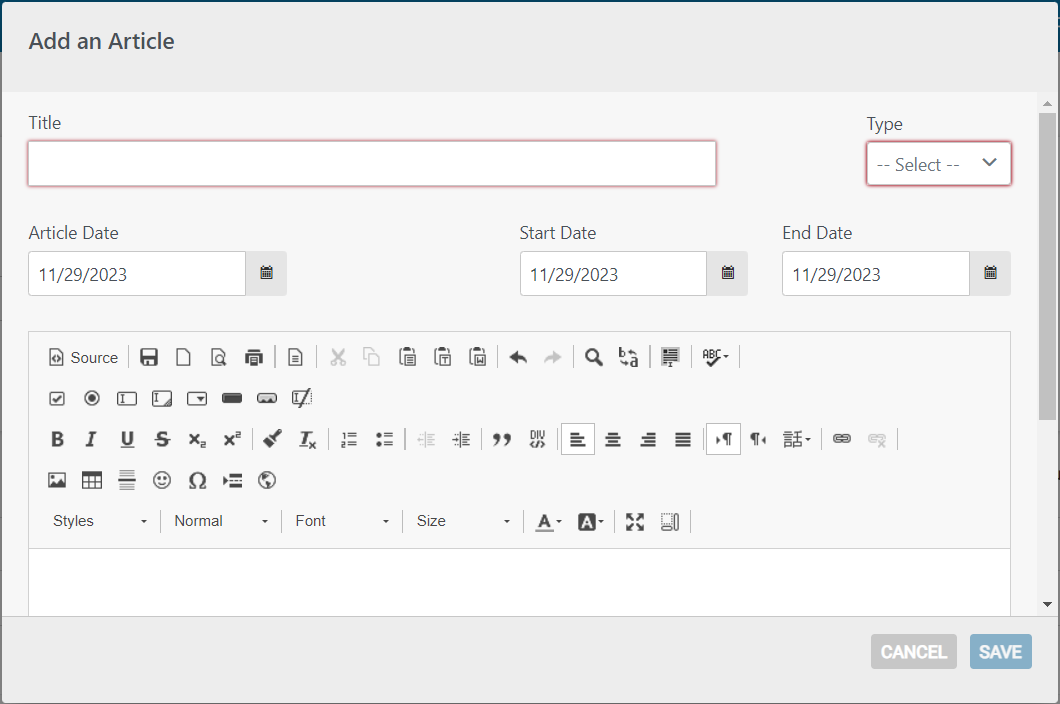Toggle block quote formatting

(502, 440)
